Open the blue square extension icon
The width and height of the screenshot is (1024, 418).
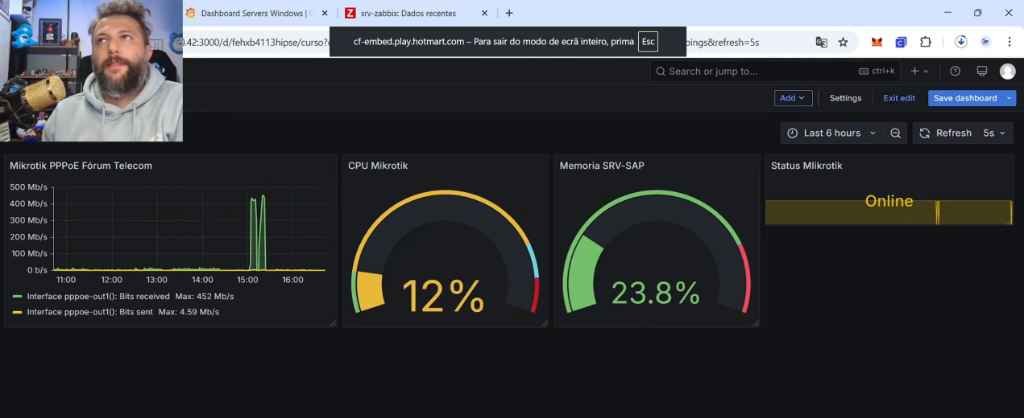coord(901,42)
